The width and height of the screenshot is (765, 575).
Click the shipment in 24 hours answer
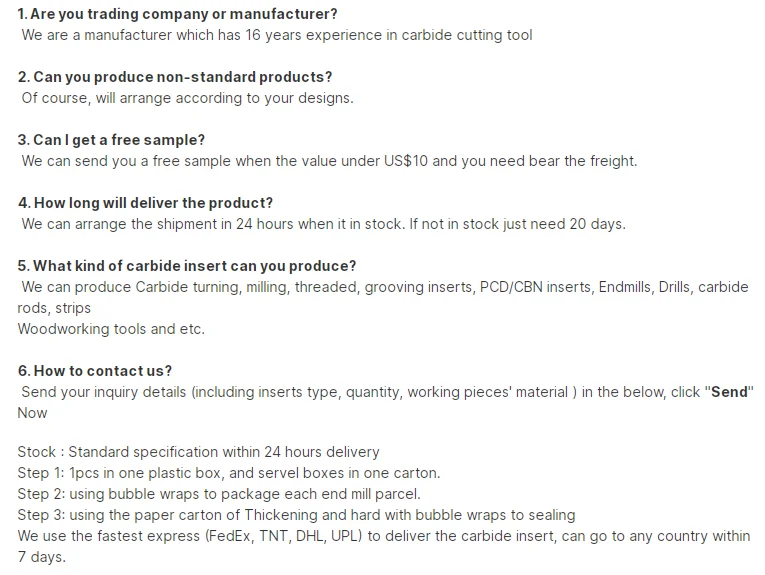(323, 224)
